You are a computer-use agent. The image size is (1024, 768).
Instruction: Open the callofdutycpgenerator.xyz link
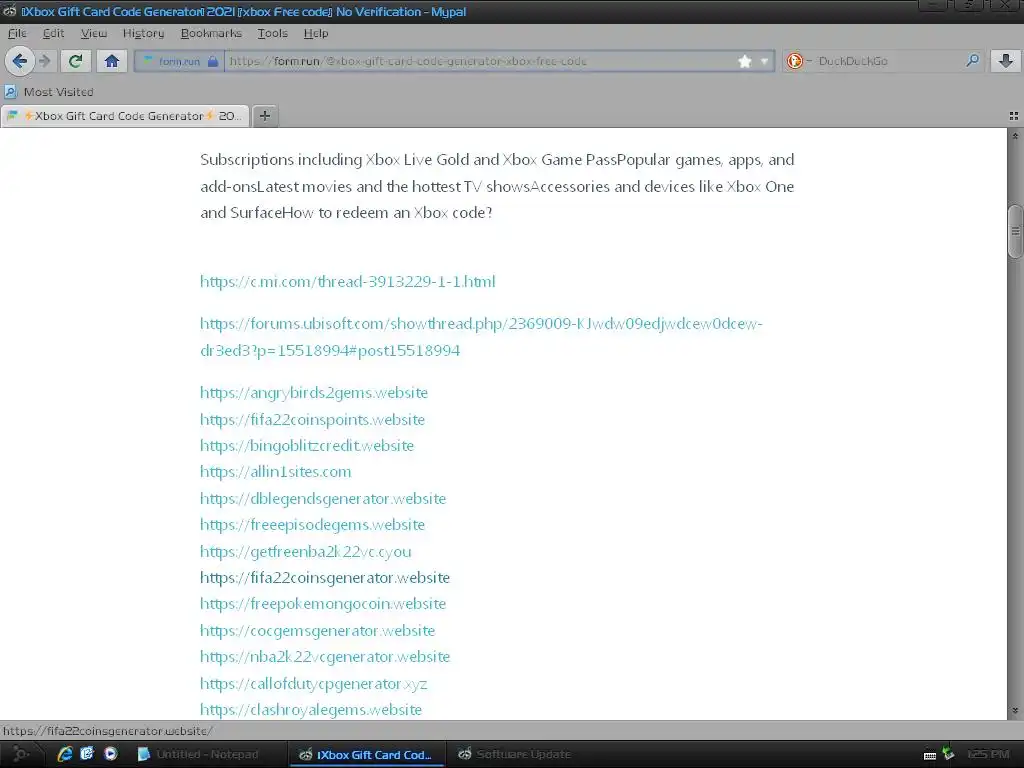coord(313,683)
